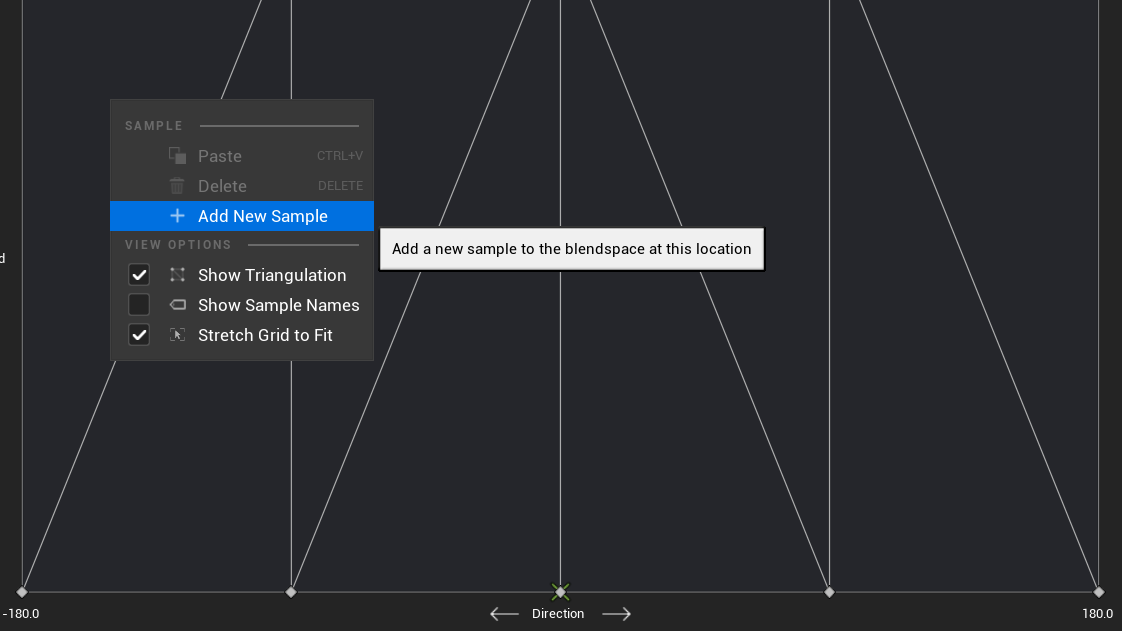The height and width of the screenshot is (631, 1122).
Task: Click the Stretch Grid to Fit icon
Action: 177,335
